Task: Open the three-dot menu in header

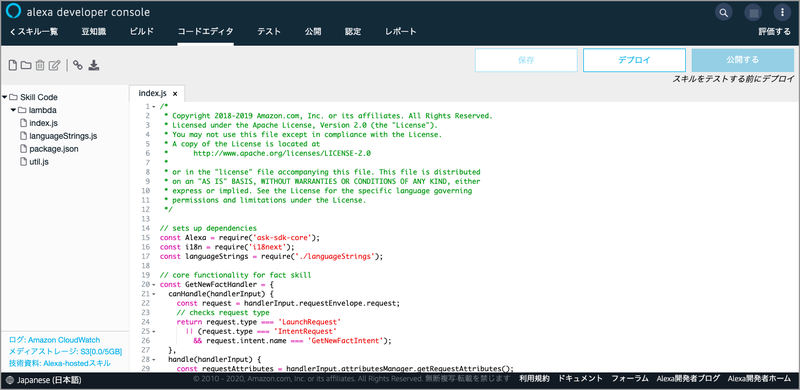Action: click(x=782, y=12)
